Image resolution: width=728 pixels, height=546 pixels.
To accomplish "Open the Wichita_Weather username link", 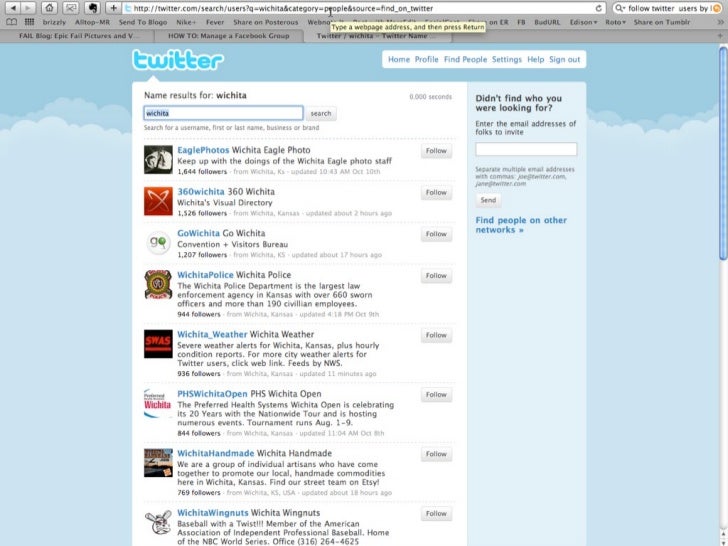I will coord(212,334).
